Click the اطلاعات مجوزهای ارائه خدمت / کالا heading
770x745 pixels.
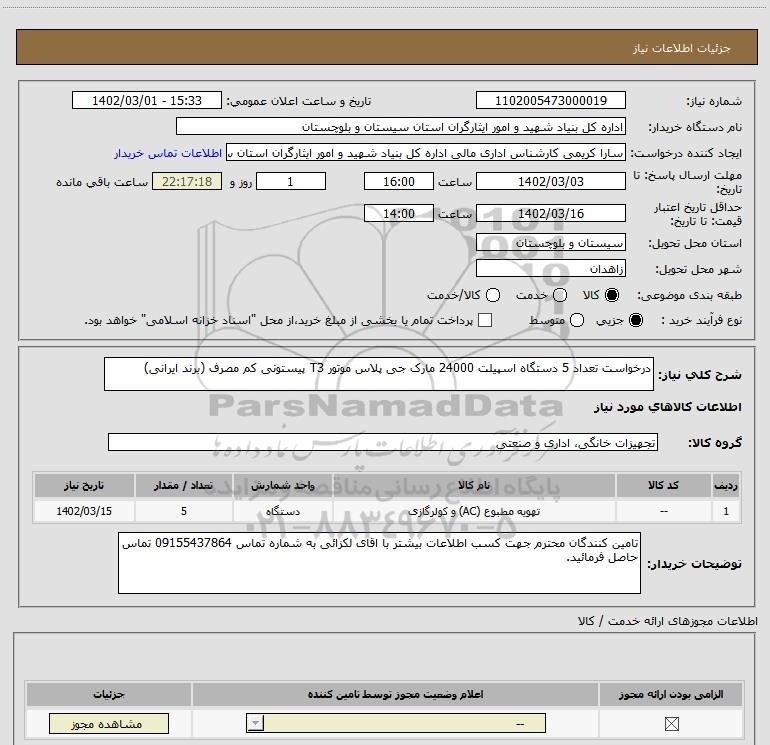pyautogui.click(x=667, y=621)
